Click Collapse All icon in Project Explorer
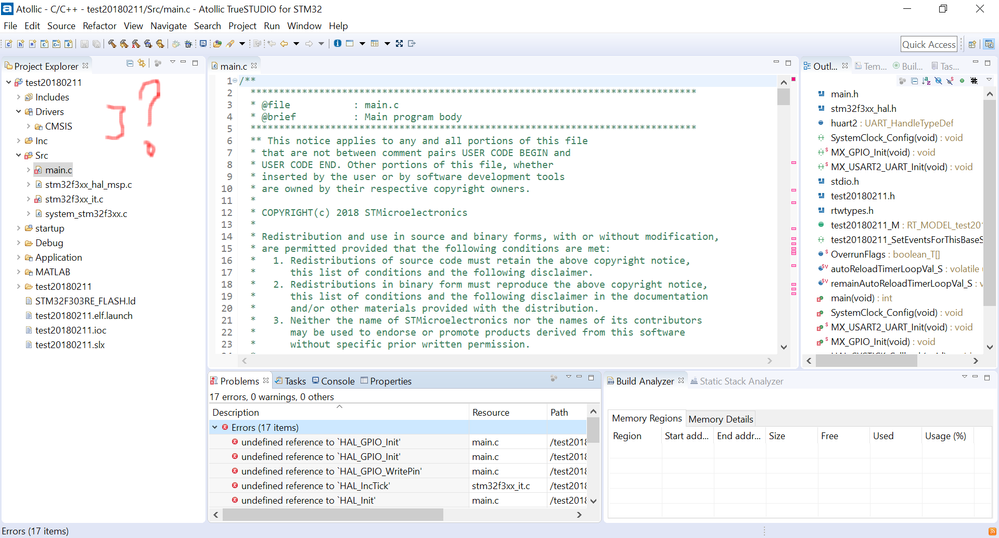The height and width of the screenshot is (538, 999). [130, 63]
